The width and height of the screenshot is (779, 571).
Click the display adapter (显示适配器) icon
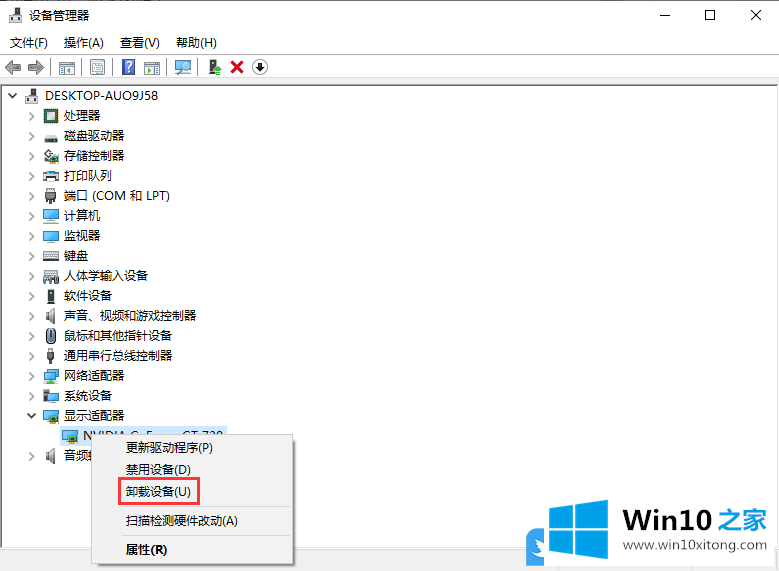pos(51,416)
